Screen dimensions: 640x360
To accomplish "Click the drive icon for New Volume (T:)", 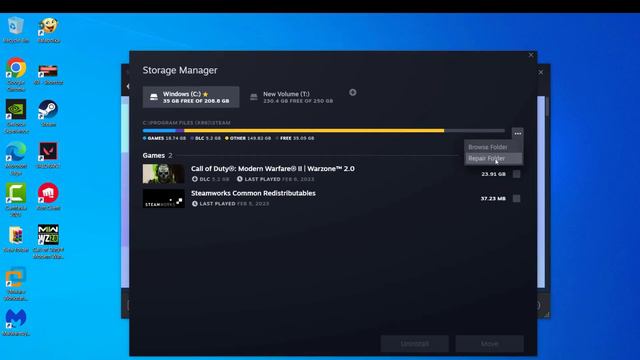I will tap(254, 97).
